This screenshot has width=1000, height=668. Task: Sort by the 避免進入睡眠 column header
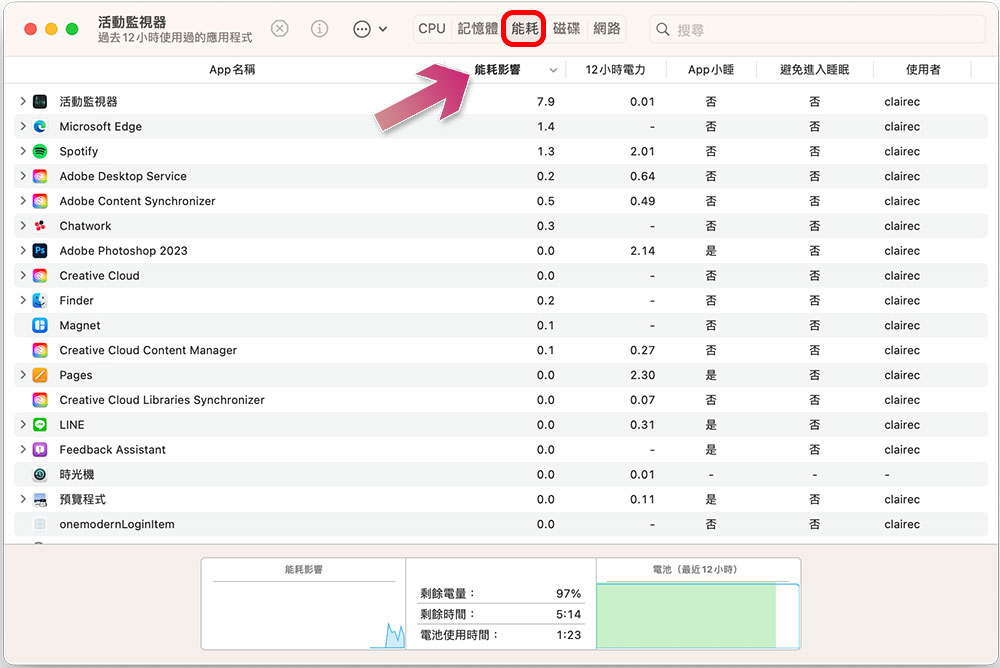tap(814, 70)
